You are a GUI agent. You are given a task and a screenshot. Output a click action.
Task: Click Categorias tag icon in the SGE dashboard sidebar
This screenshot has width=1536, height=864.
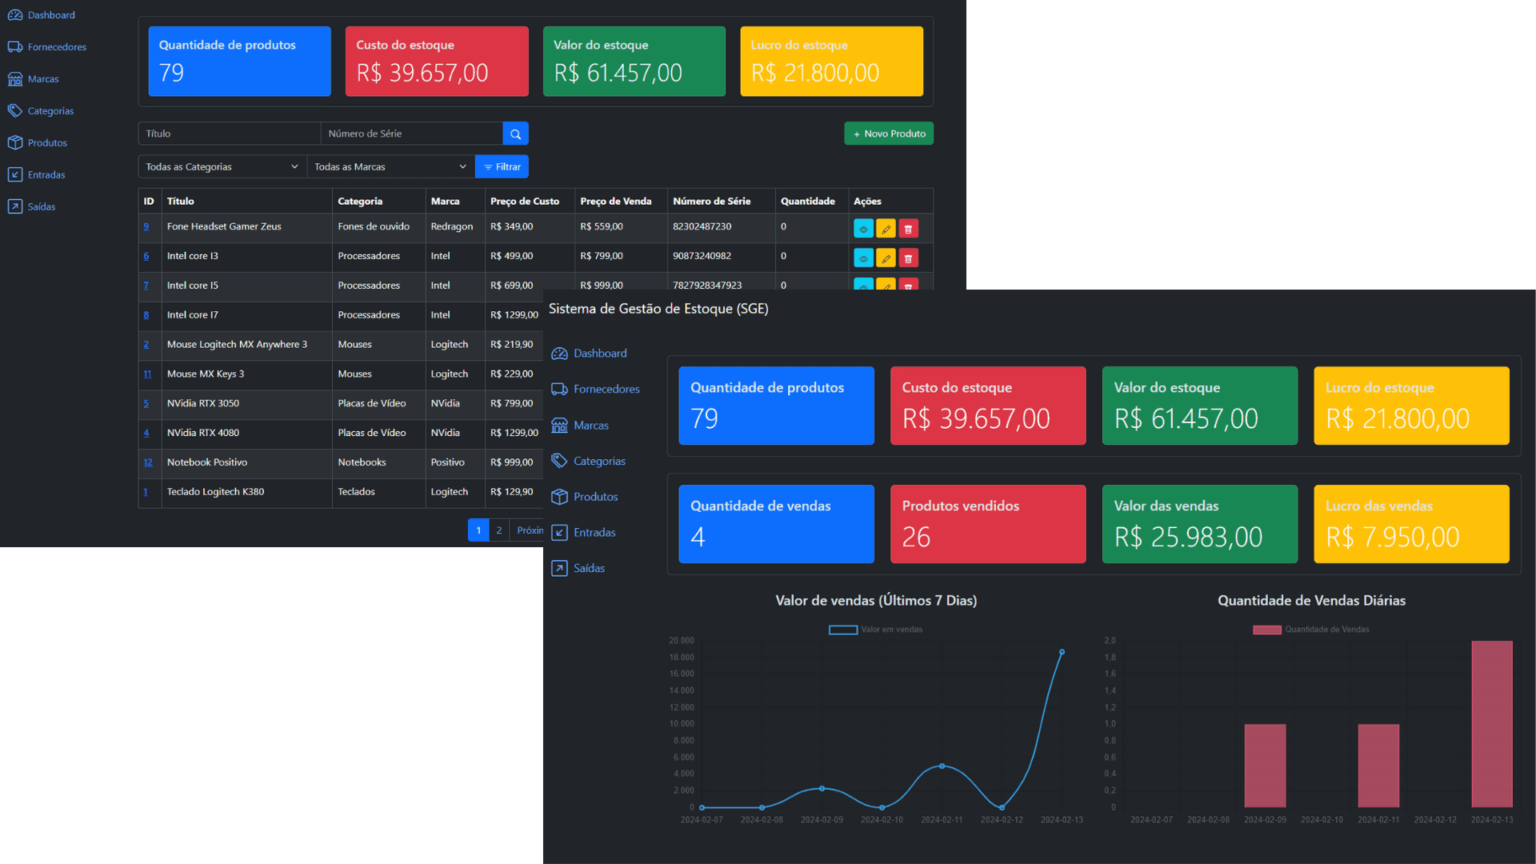click(560, 461)
